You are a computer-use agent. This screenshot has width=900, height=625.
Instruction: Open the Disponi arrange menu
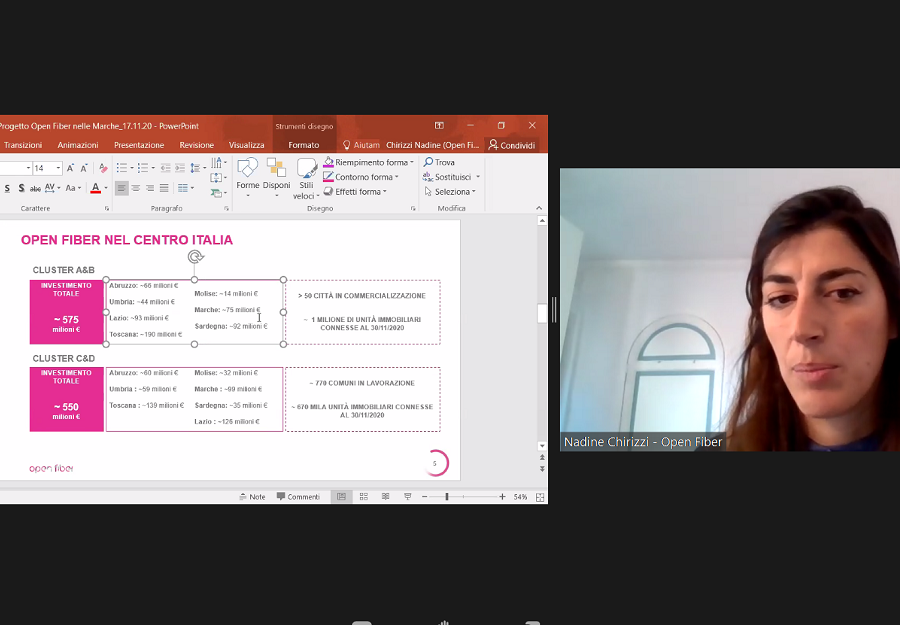[276, 178]
